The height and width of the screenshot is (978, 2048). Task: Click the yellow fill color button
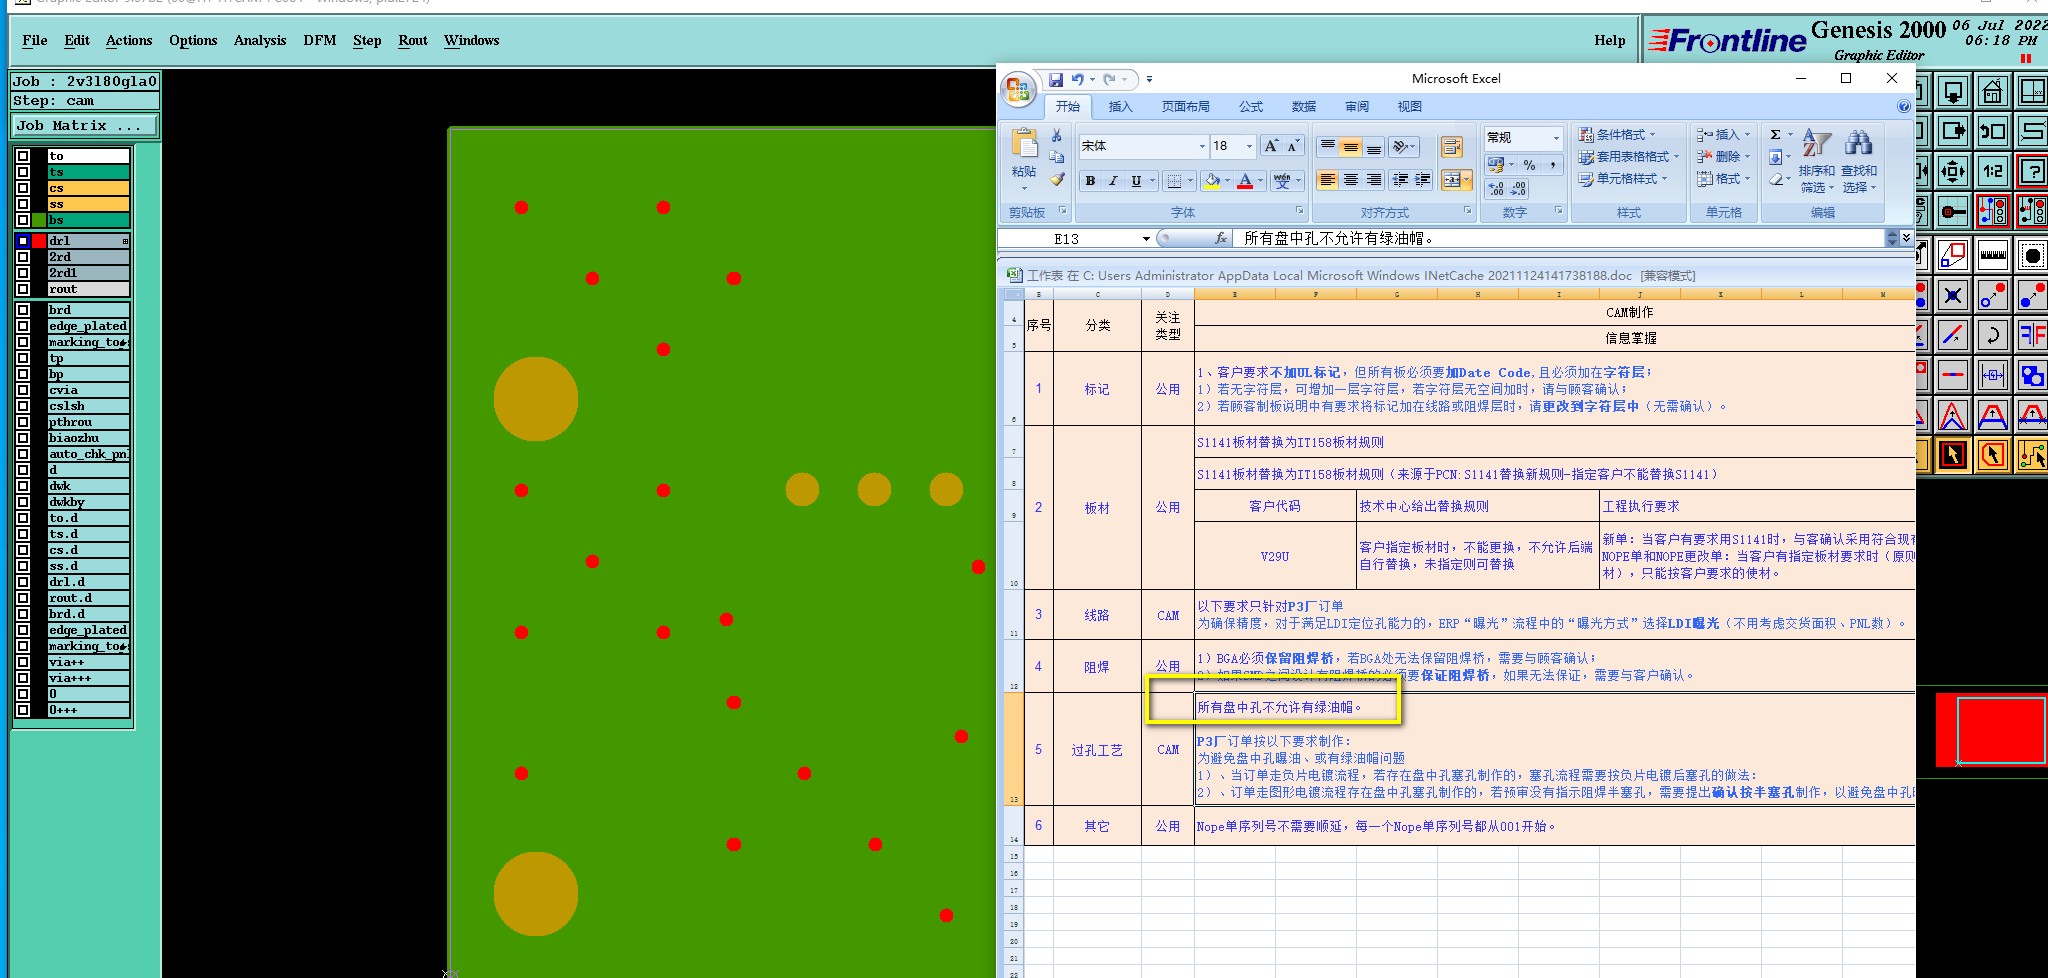pyautogui.click(x=1212, y=181)
